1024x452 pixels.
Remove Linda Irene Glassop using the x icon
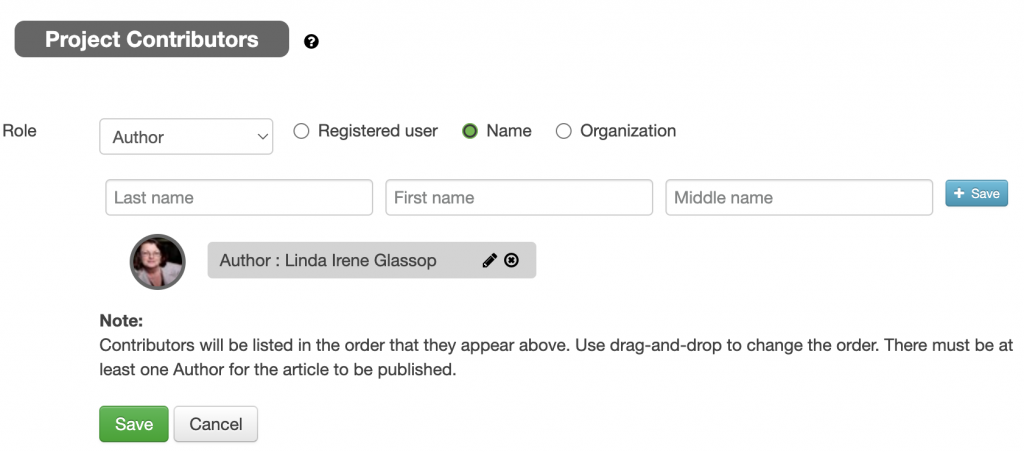coord(512,261)
